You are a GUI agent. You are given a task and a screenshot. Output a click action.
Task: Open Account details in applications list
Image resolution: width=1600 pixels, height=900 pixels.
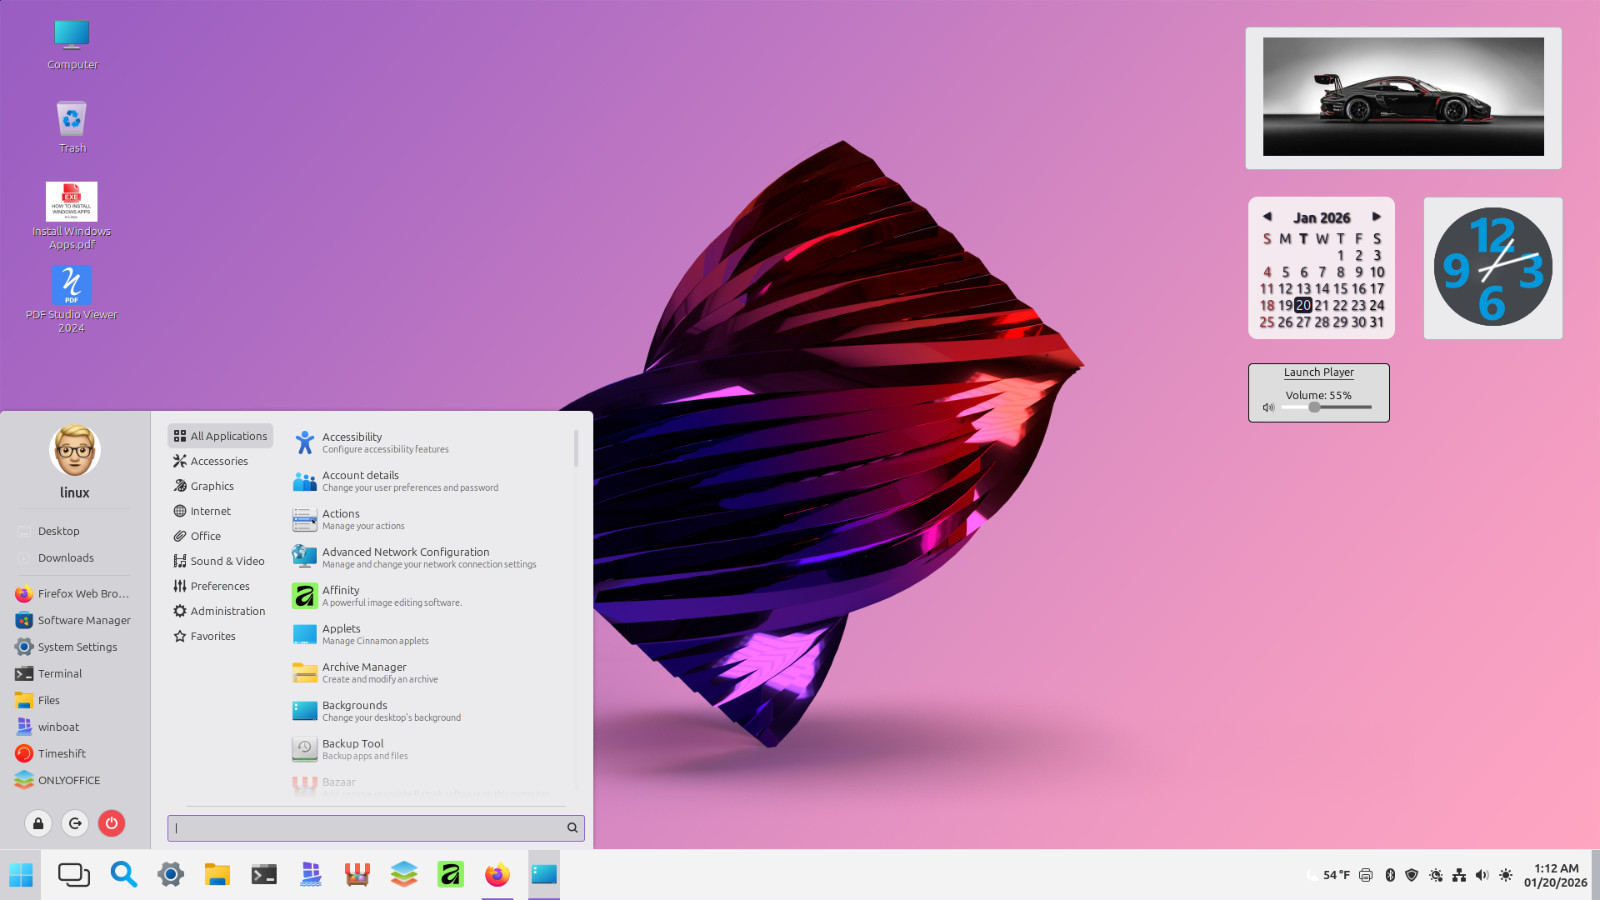click(430, 481)
